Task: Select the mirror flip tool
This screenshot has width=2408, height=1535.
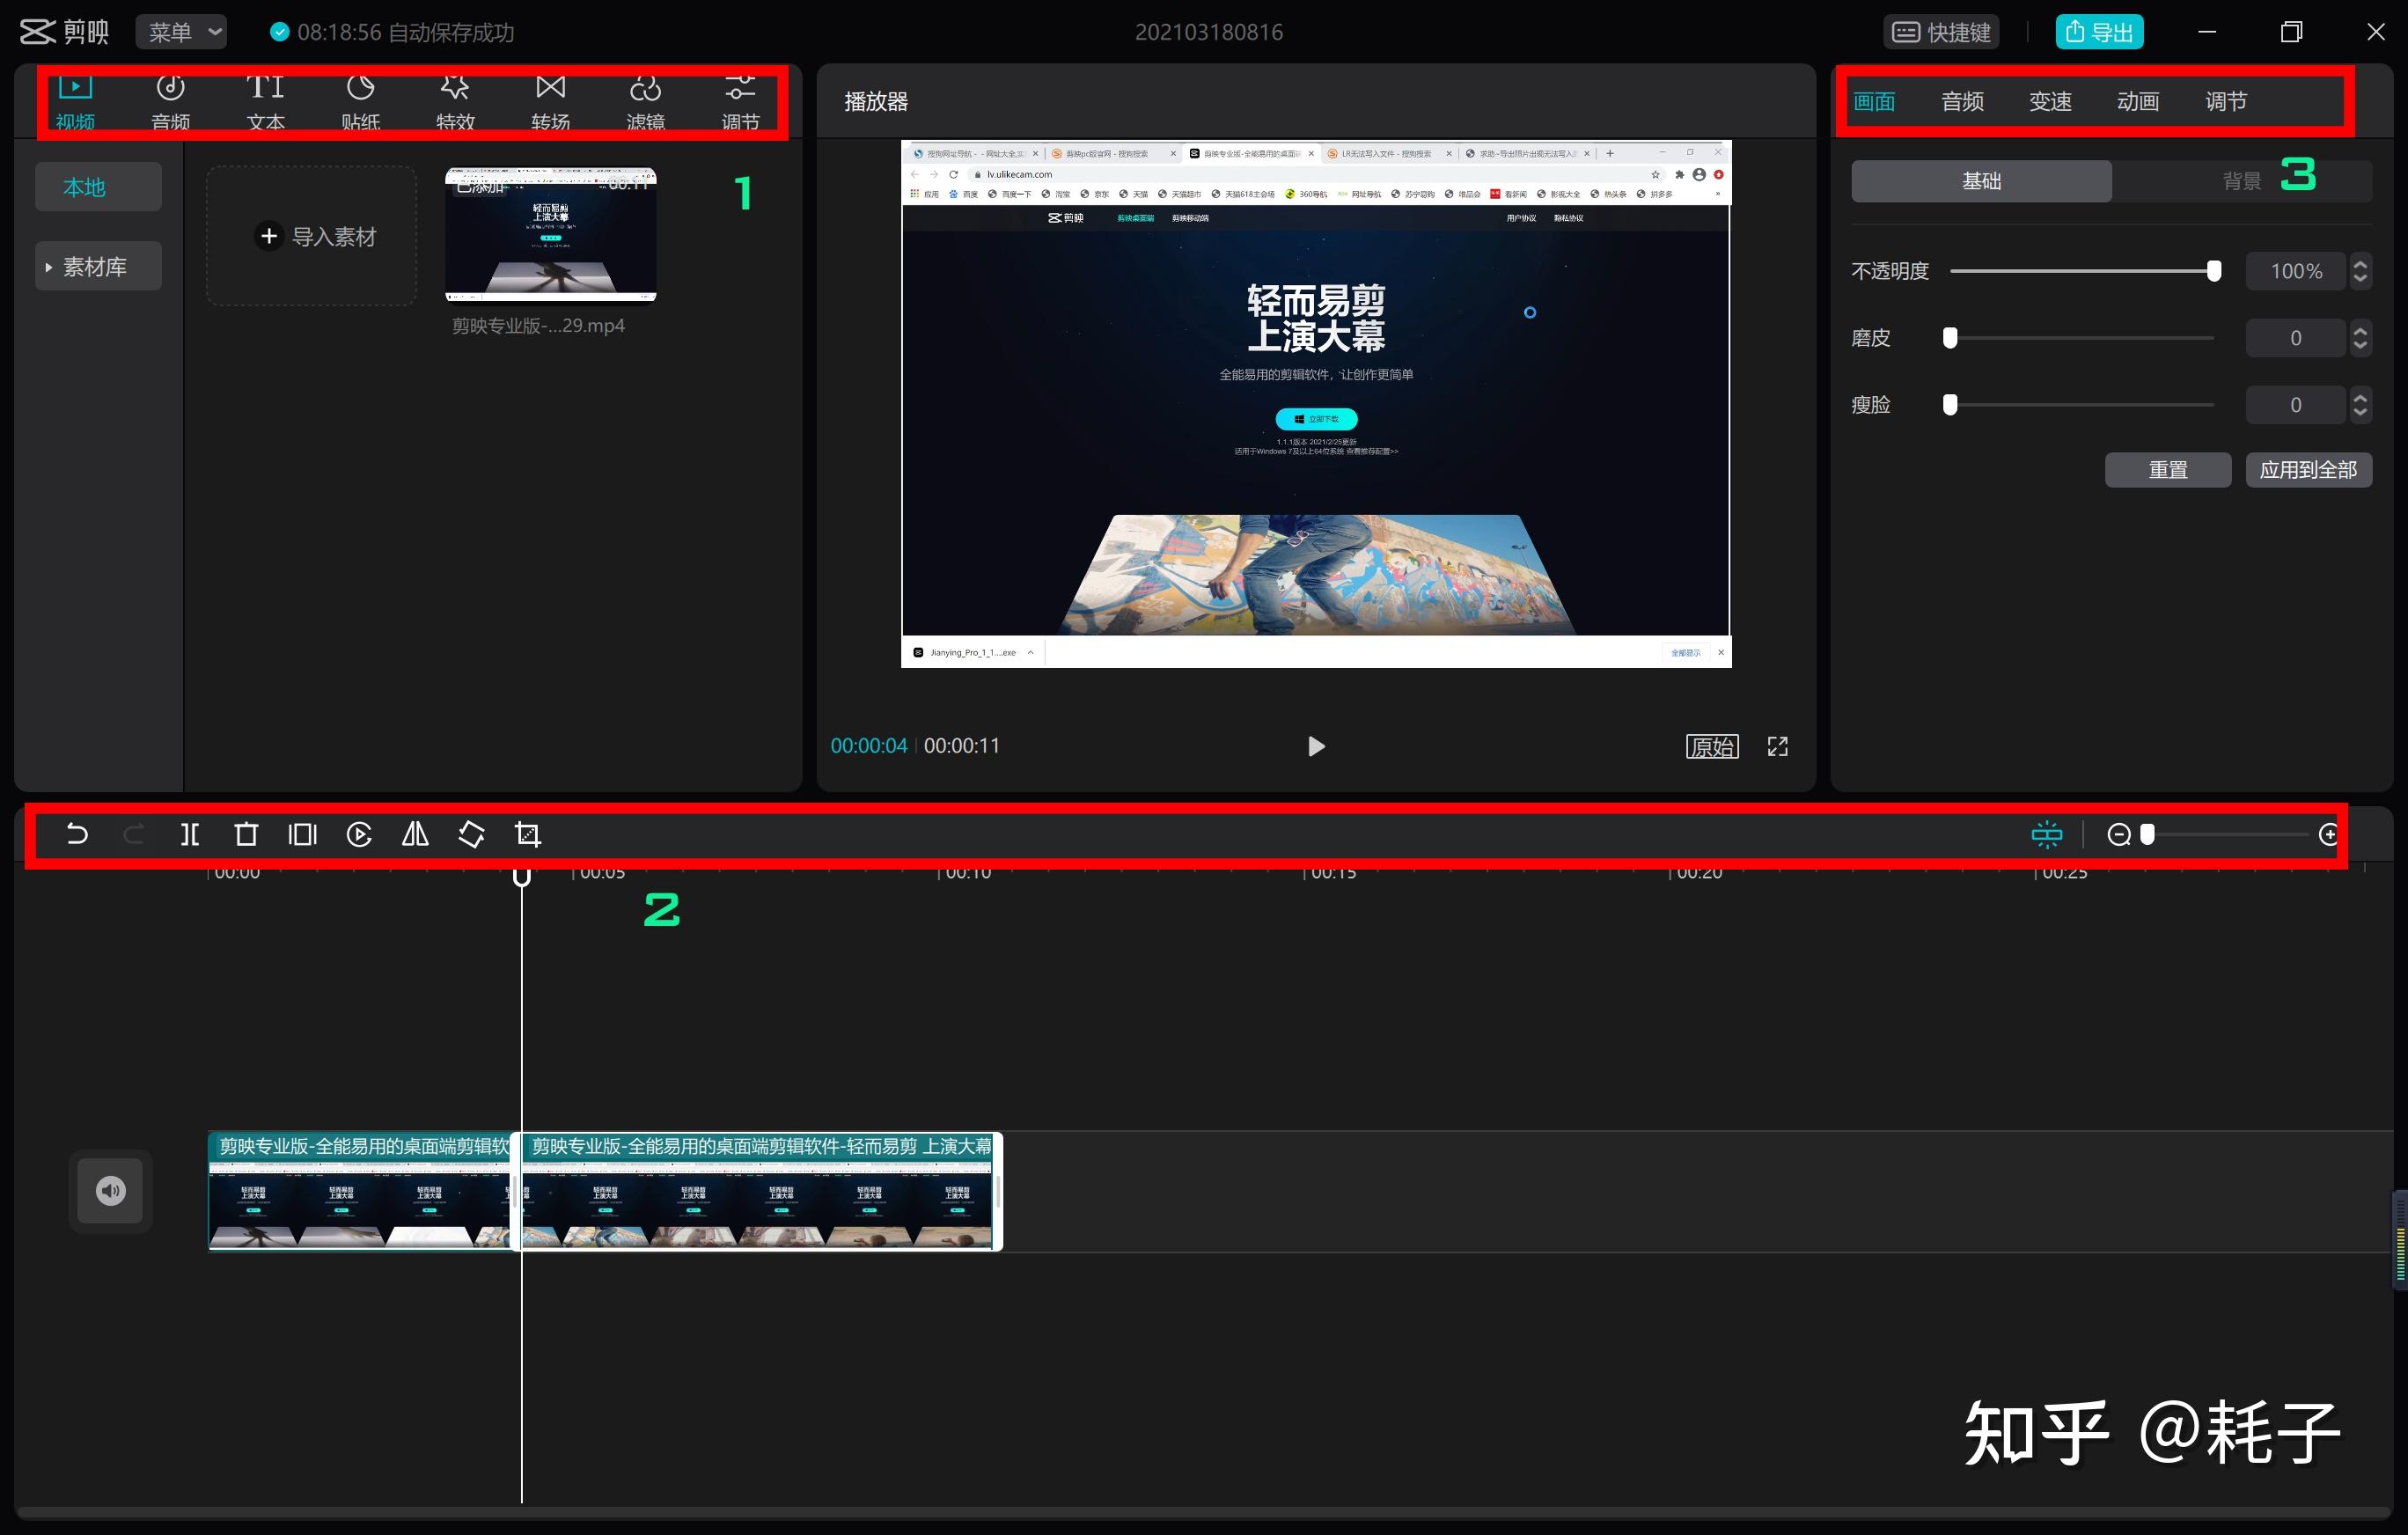Action: pos(414,834)
